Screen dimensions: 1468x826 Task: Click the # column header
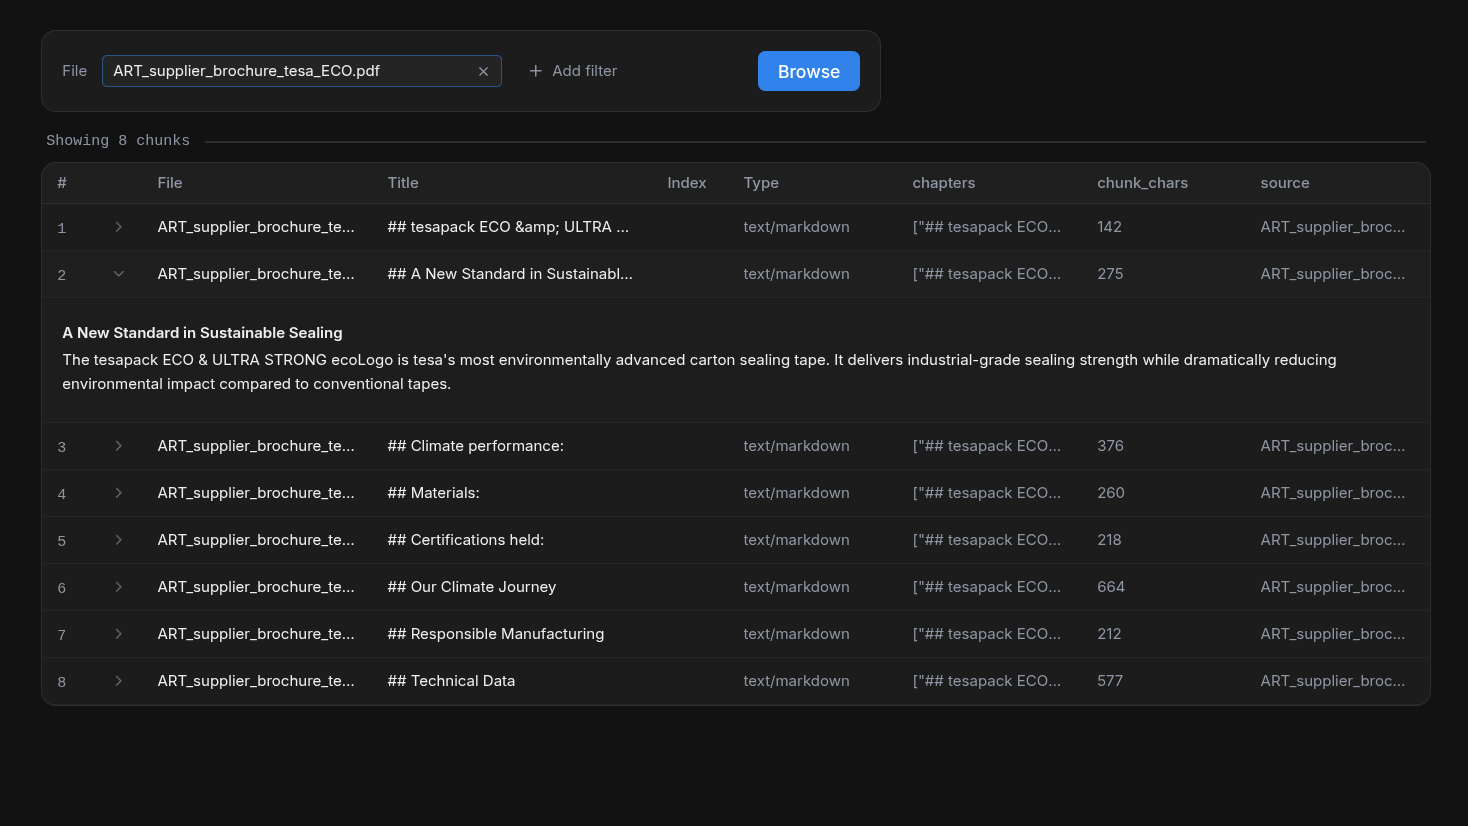[62, 183]
